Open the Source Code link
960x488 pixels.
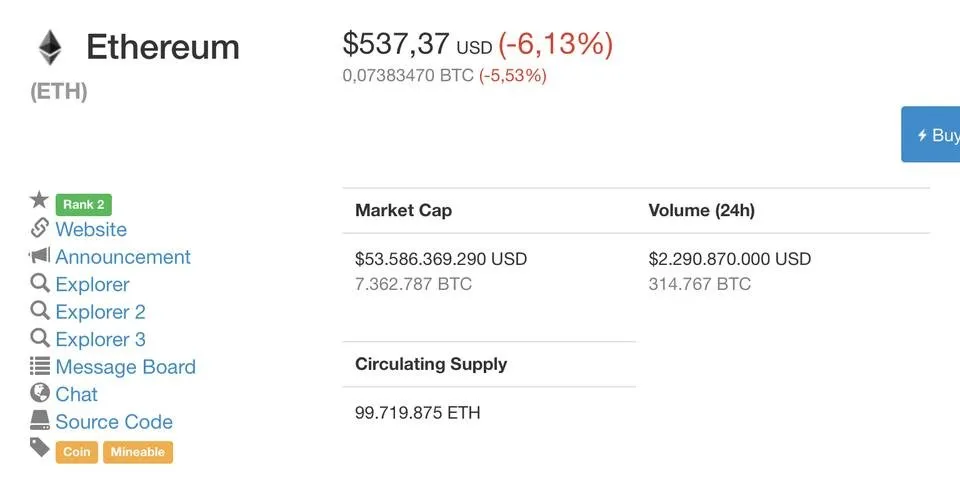[114, 422]
